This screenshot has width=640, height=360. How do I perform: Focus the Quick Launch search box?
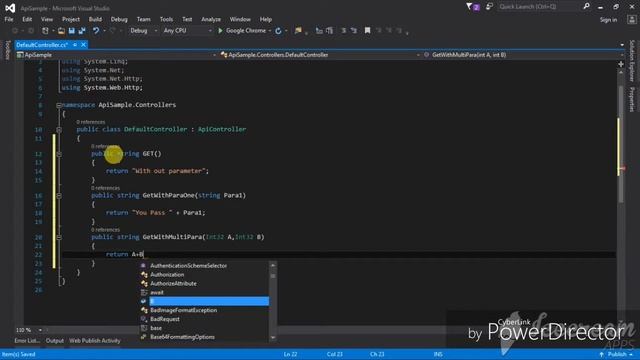[x=539, y=7]
